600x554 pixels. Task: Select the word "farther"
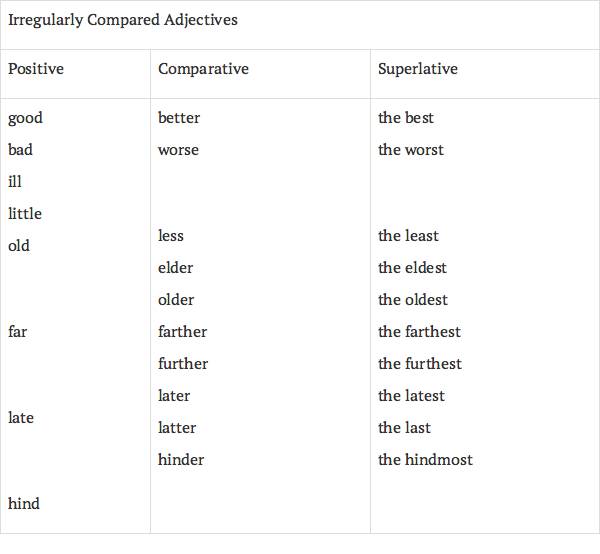point(183,332)
